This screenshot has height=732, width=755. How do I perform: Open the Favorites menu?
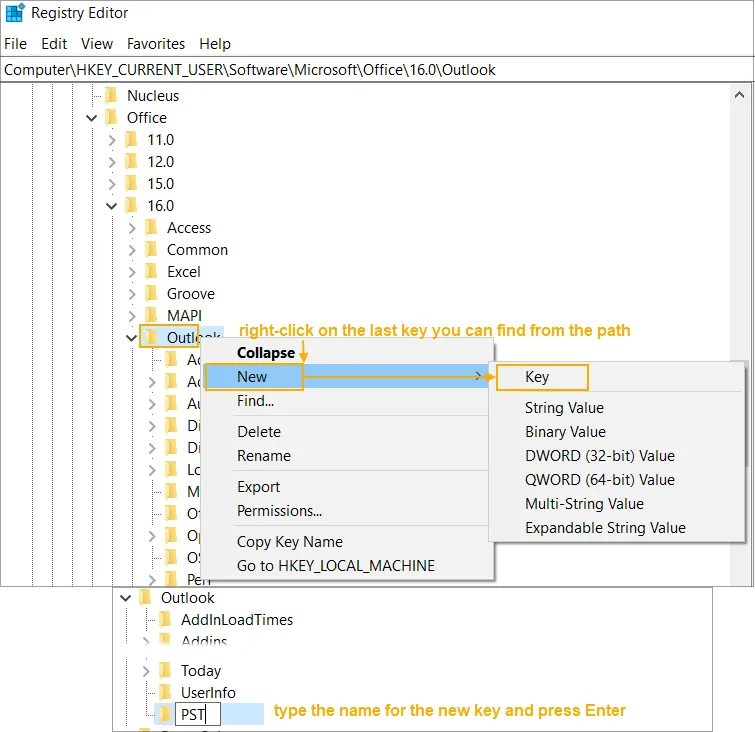[156, 44]
